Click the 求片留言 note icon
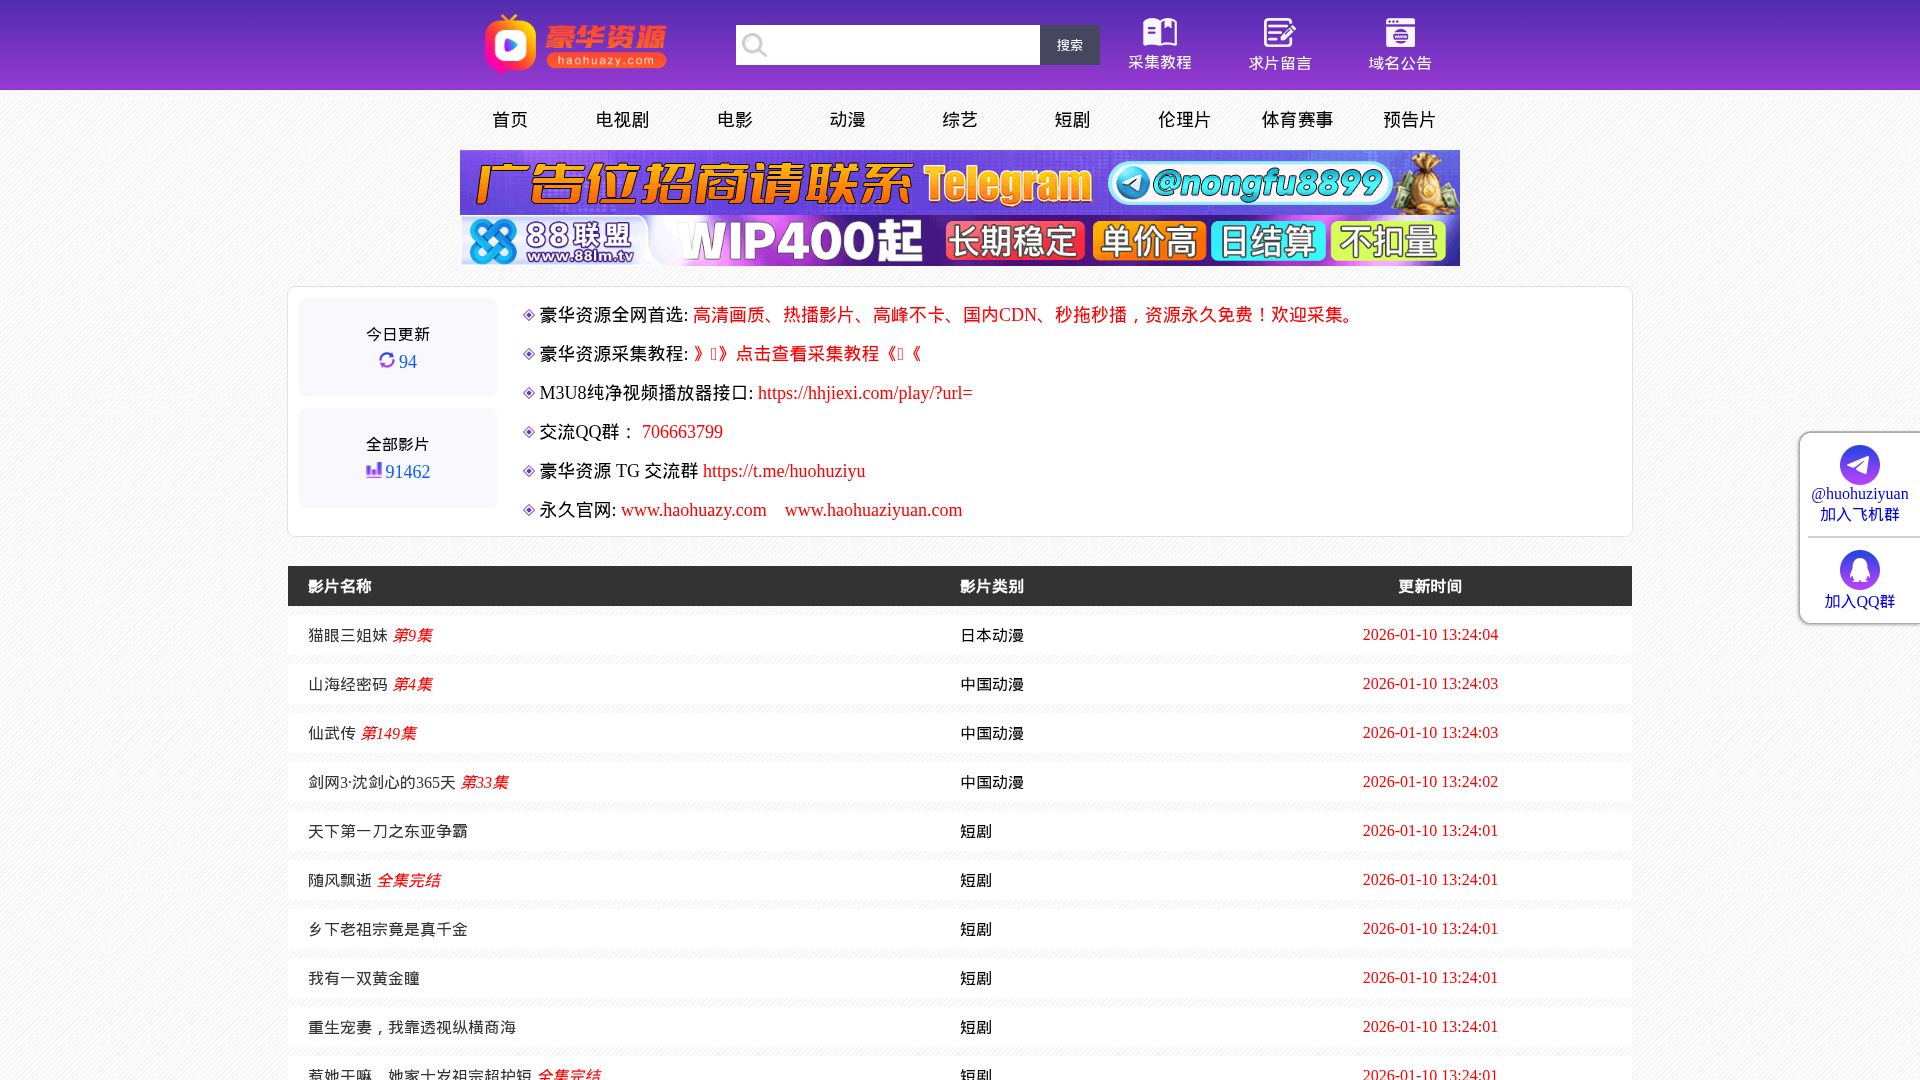1920x1080 pixels. point(1279,32)
